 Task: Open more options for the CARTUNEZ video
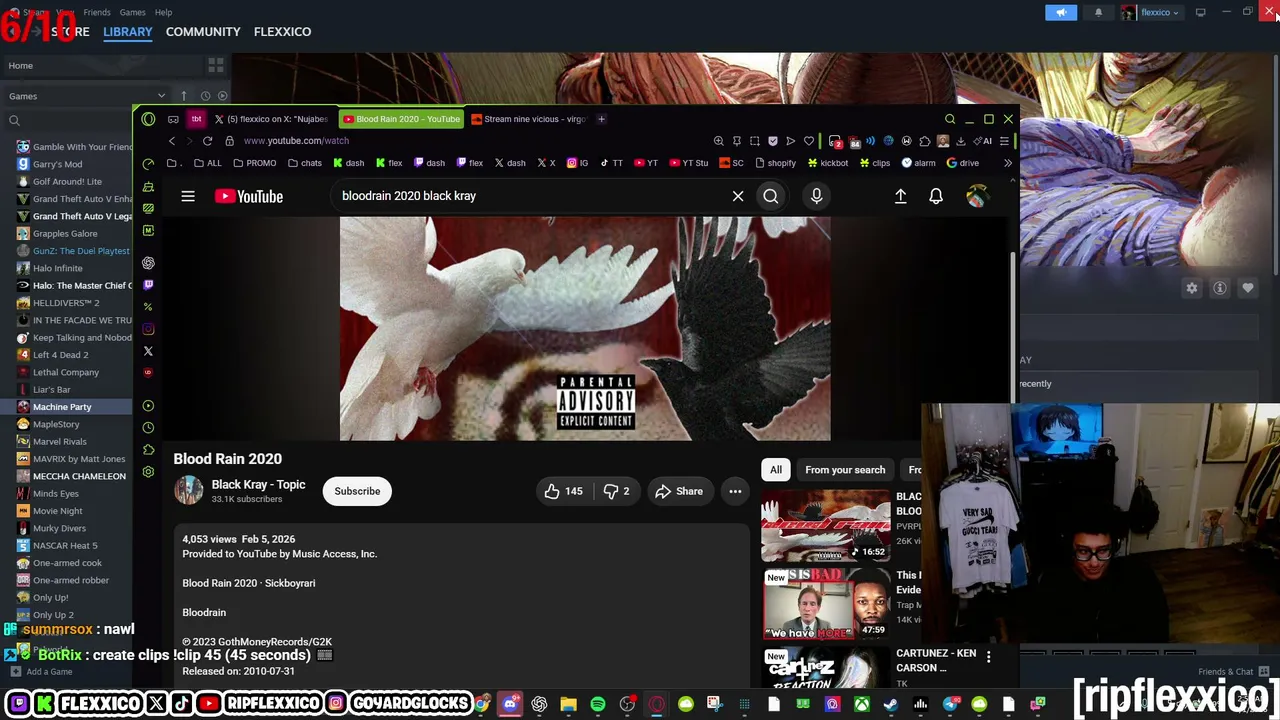tap(988, 657)
